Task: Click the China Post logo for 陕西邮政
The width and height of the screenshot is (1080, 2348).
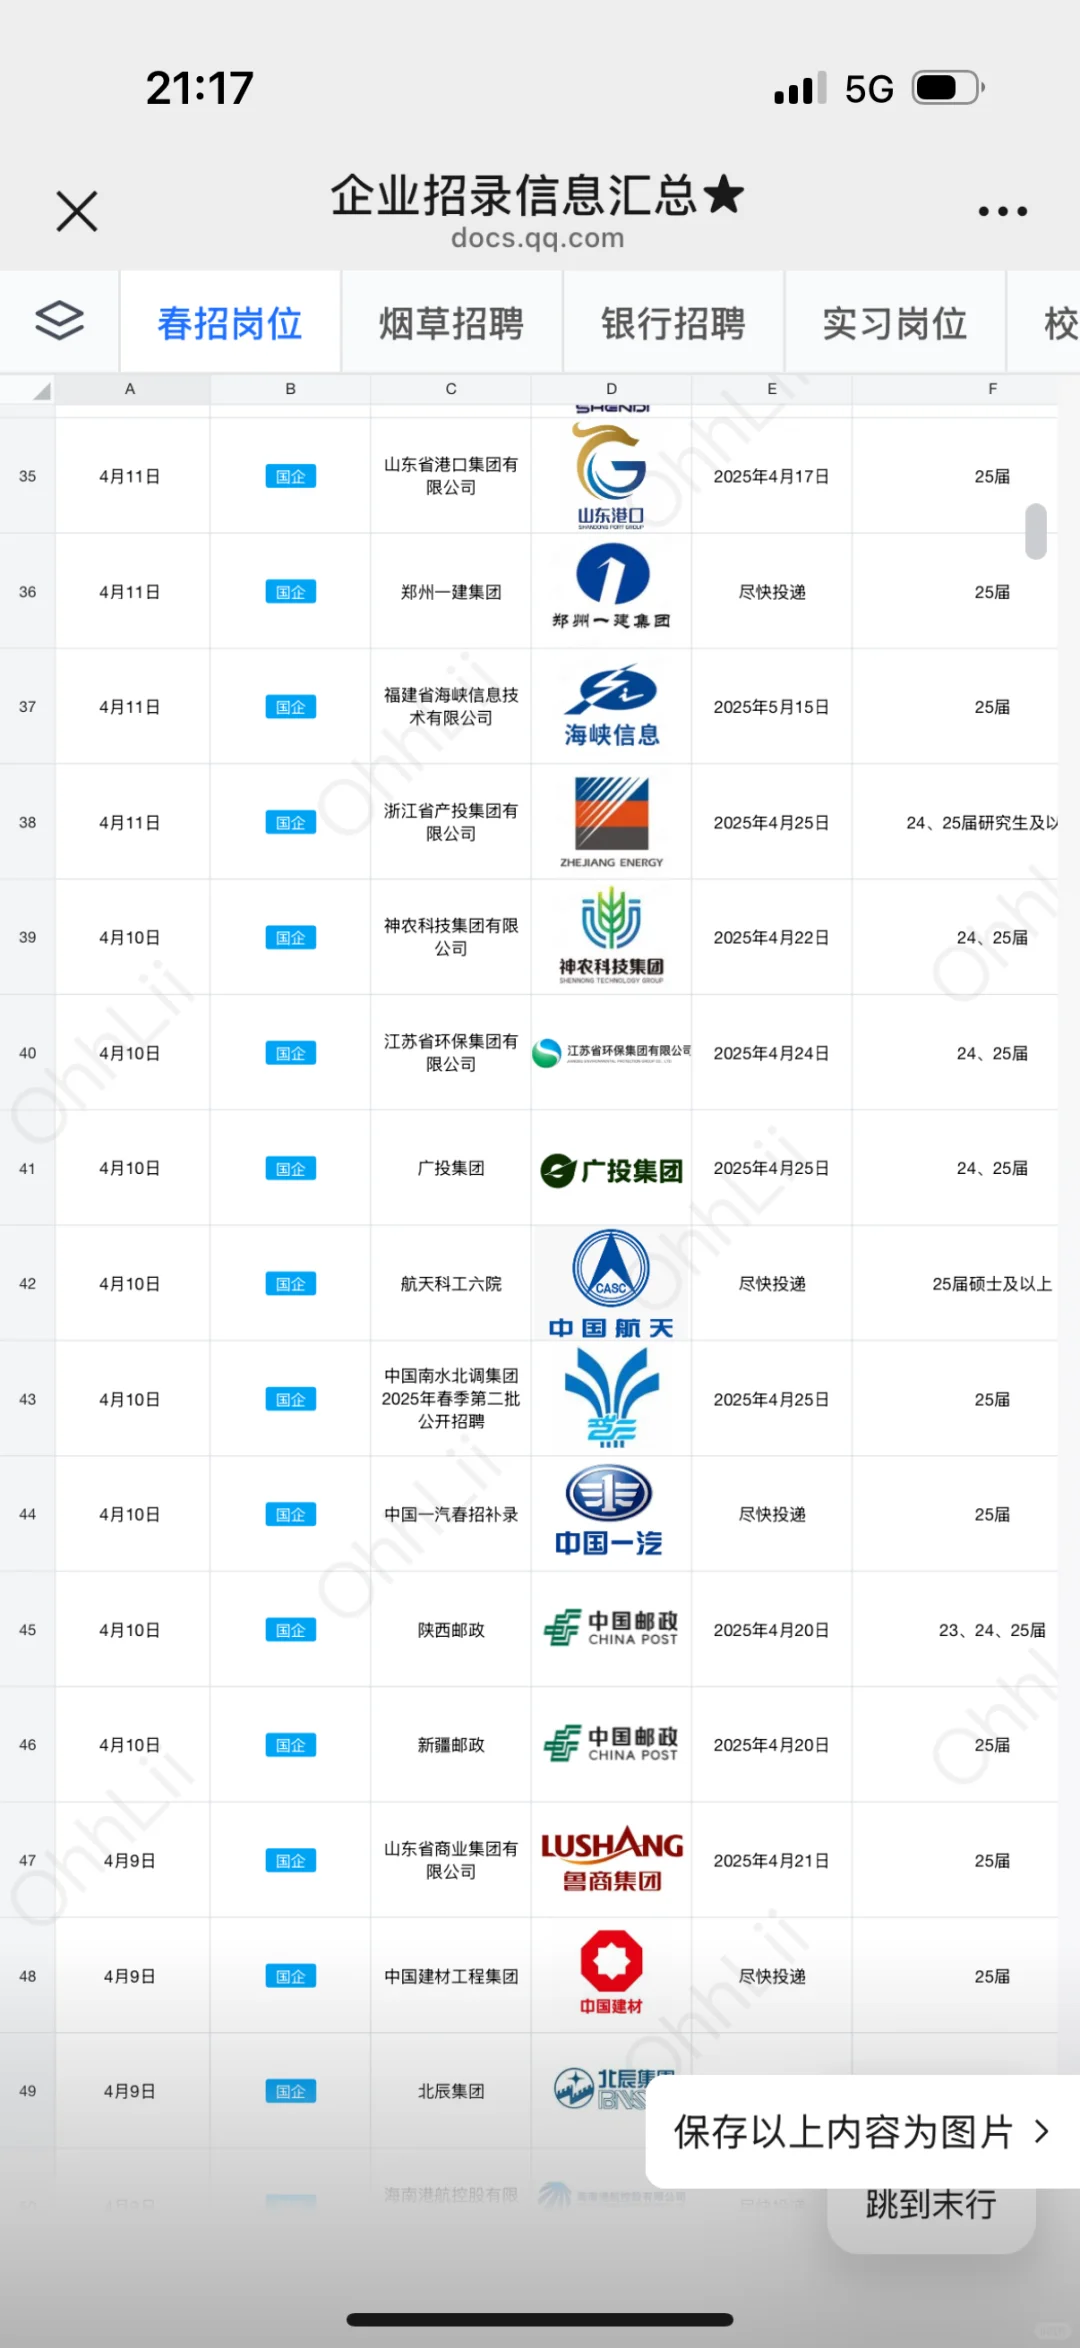Action: point(611,1628)
